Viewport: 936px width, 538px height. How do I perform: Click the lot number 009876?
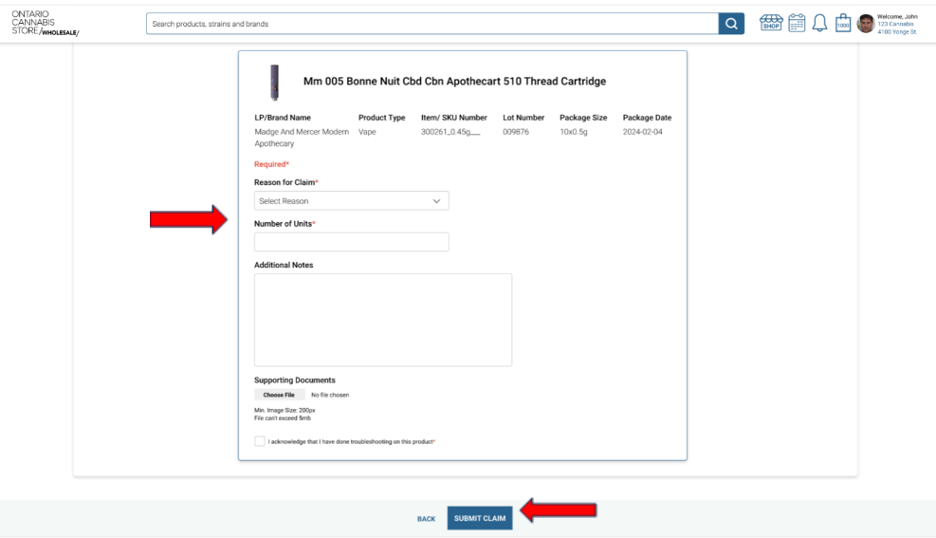click(x=516, y=132)
